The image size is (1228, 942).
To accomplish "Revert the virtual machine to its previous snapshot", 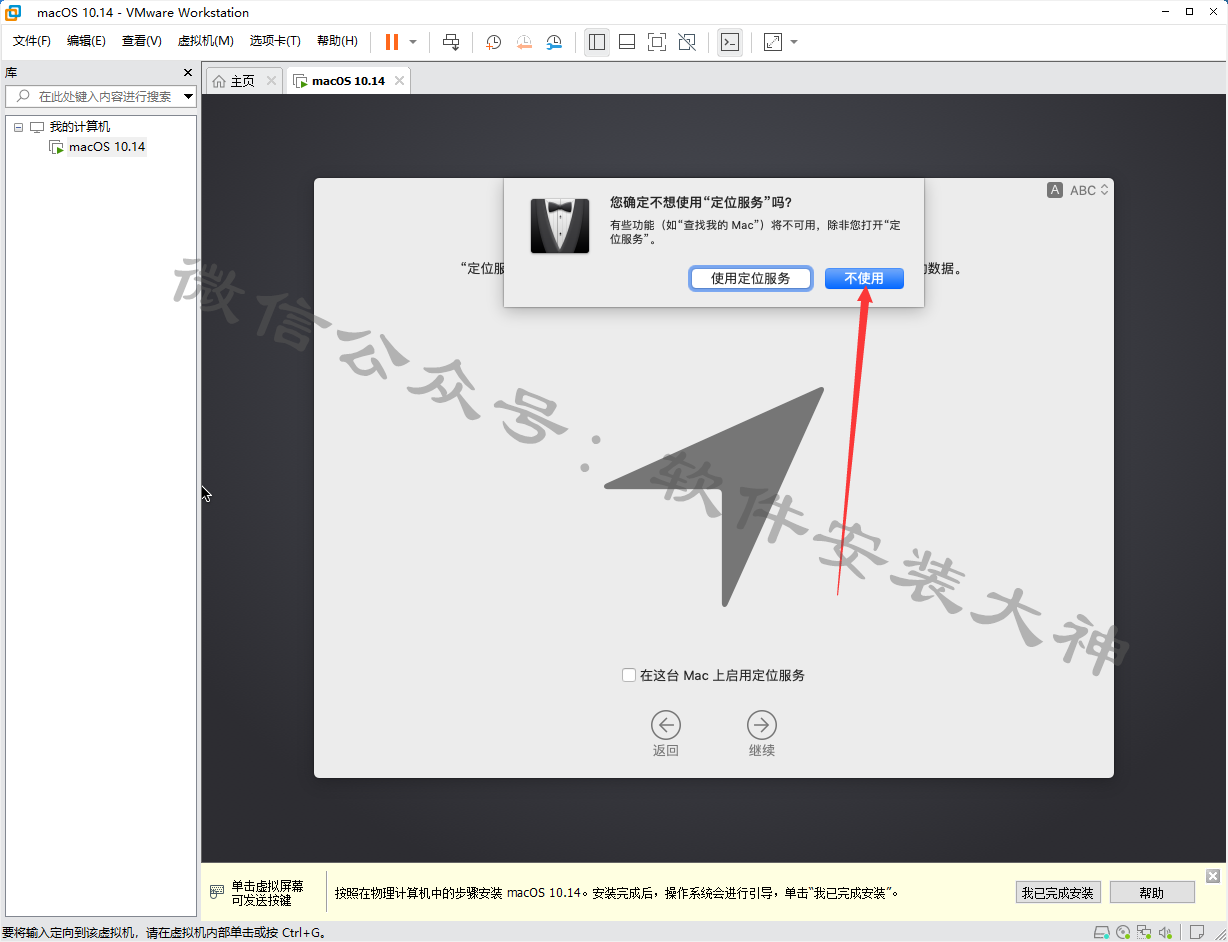I will (x=524, y=42).
